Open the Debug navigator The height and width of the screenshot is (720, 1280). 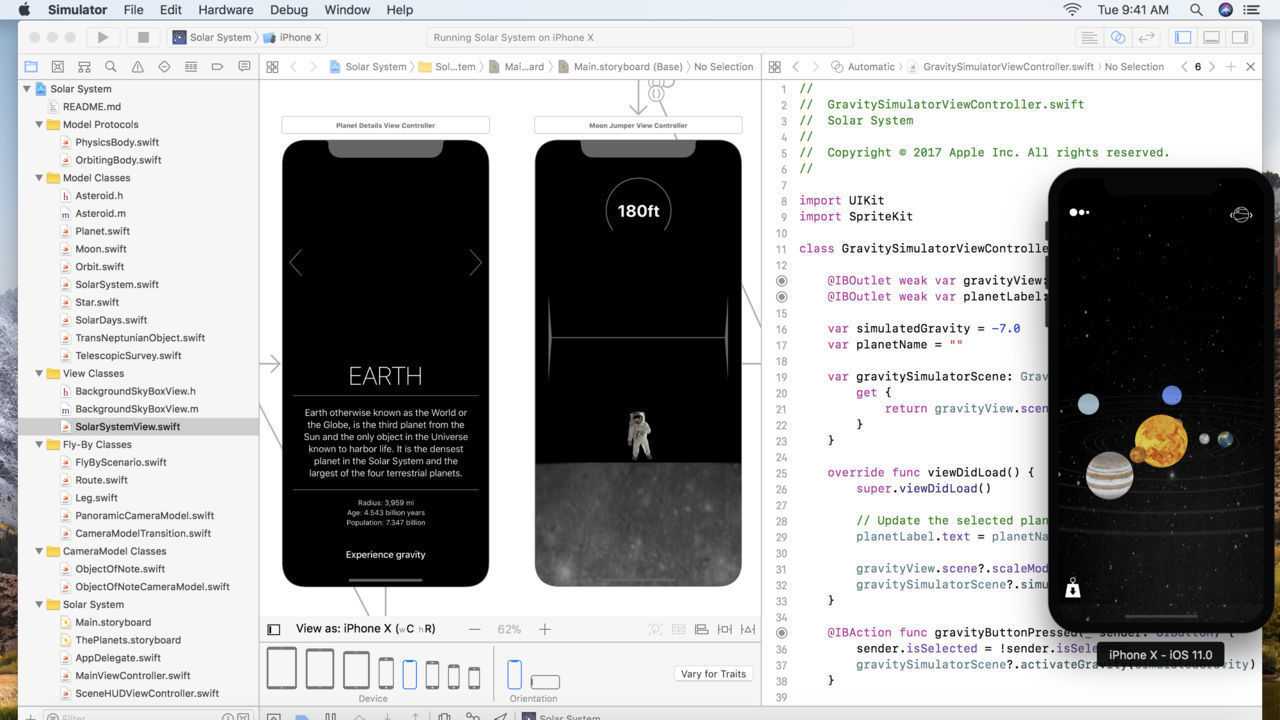190,66
